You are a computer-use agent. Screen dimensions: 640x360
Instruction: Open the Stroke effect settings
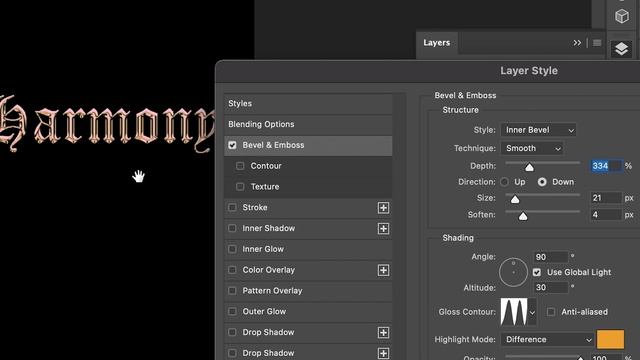point(308,207)
